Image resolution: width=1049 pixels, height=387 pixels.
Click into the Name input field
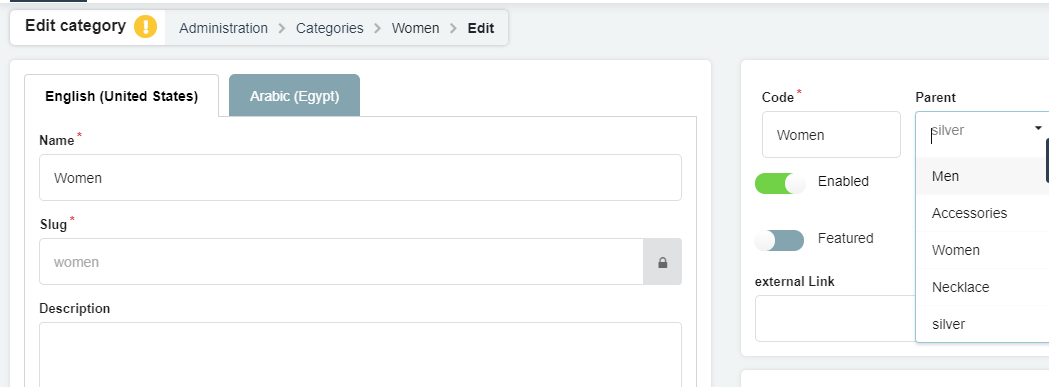(361, 178)
